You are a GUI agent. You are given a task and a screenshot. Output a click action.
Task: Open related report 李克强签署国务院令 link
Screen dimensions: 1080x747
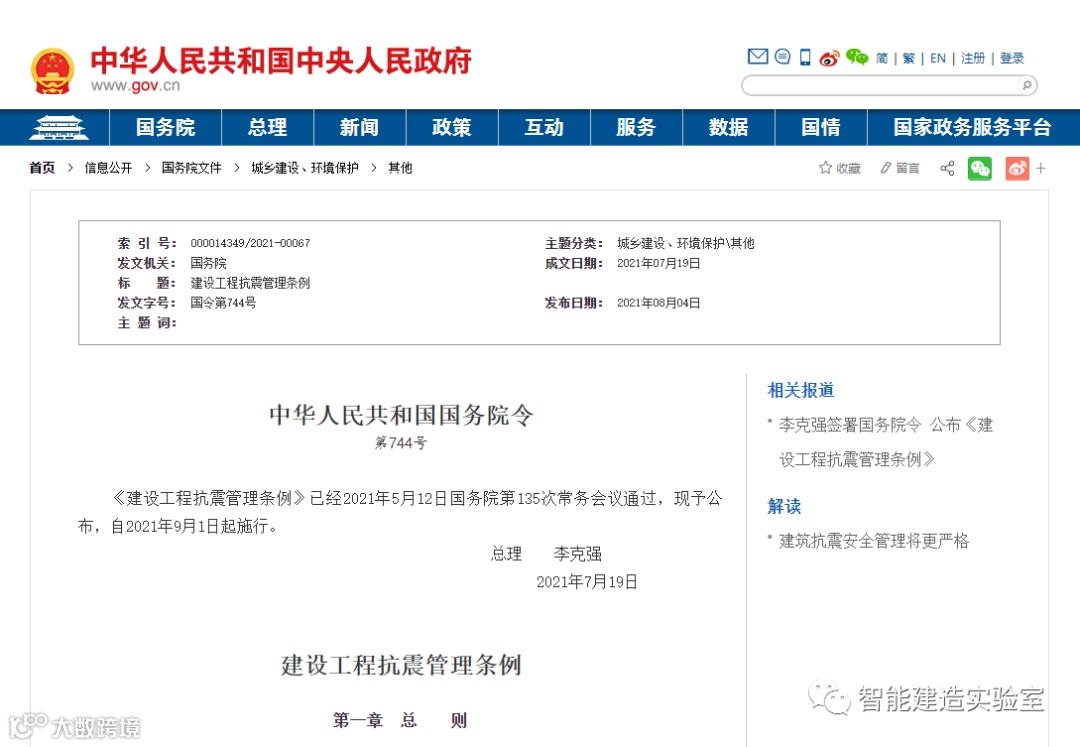(886, 442)
